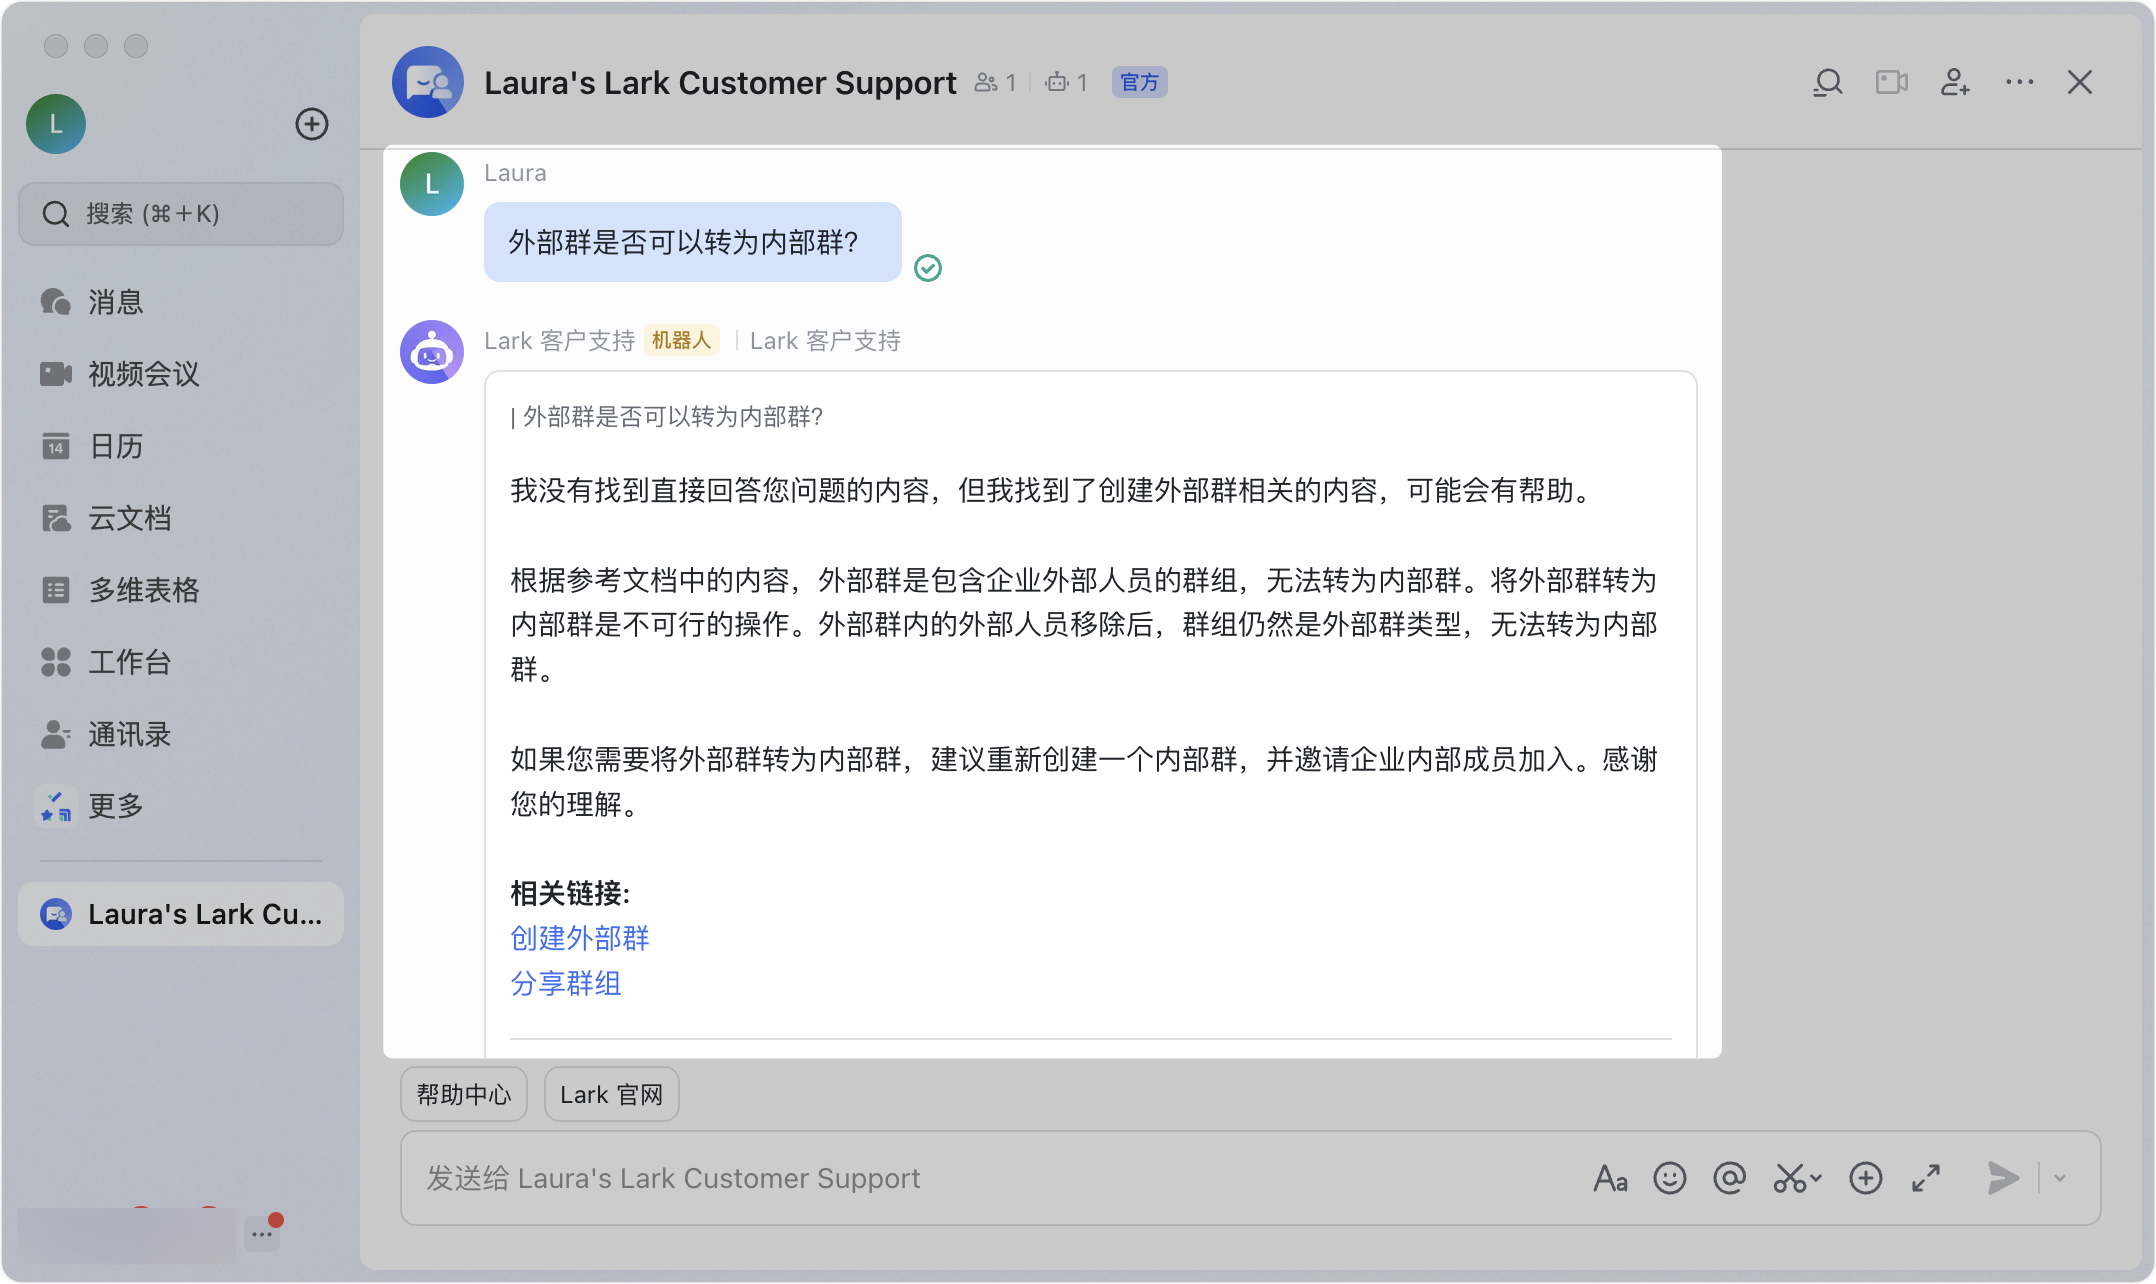
Task: Click the plus icon in input box
Action: pyautogui.click(x=1865, y=1178)
